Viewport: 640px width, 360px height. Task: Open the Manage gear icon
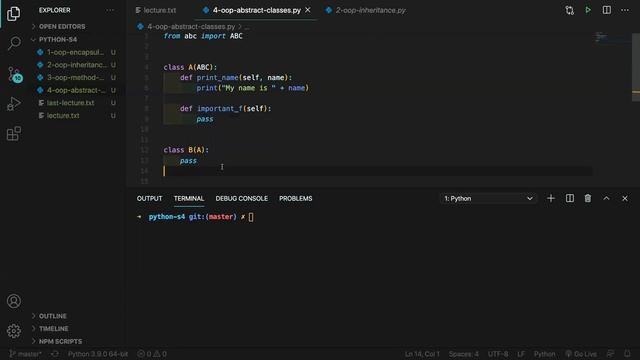[14, 331]
